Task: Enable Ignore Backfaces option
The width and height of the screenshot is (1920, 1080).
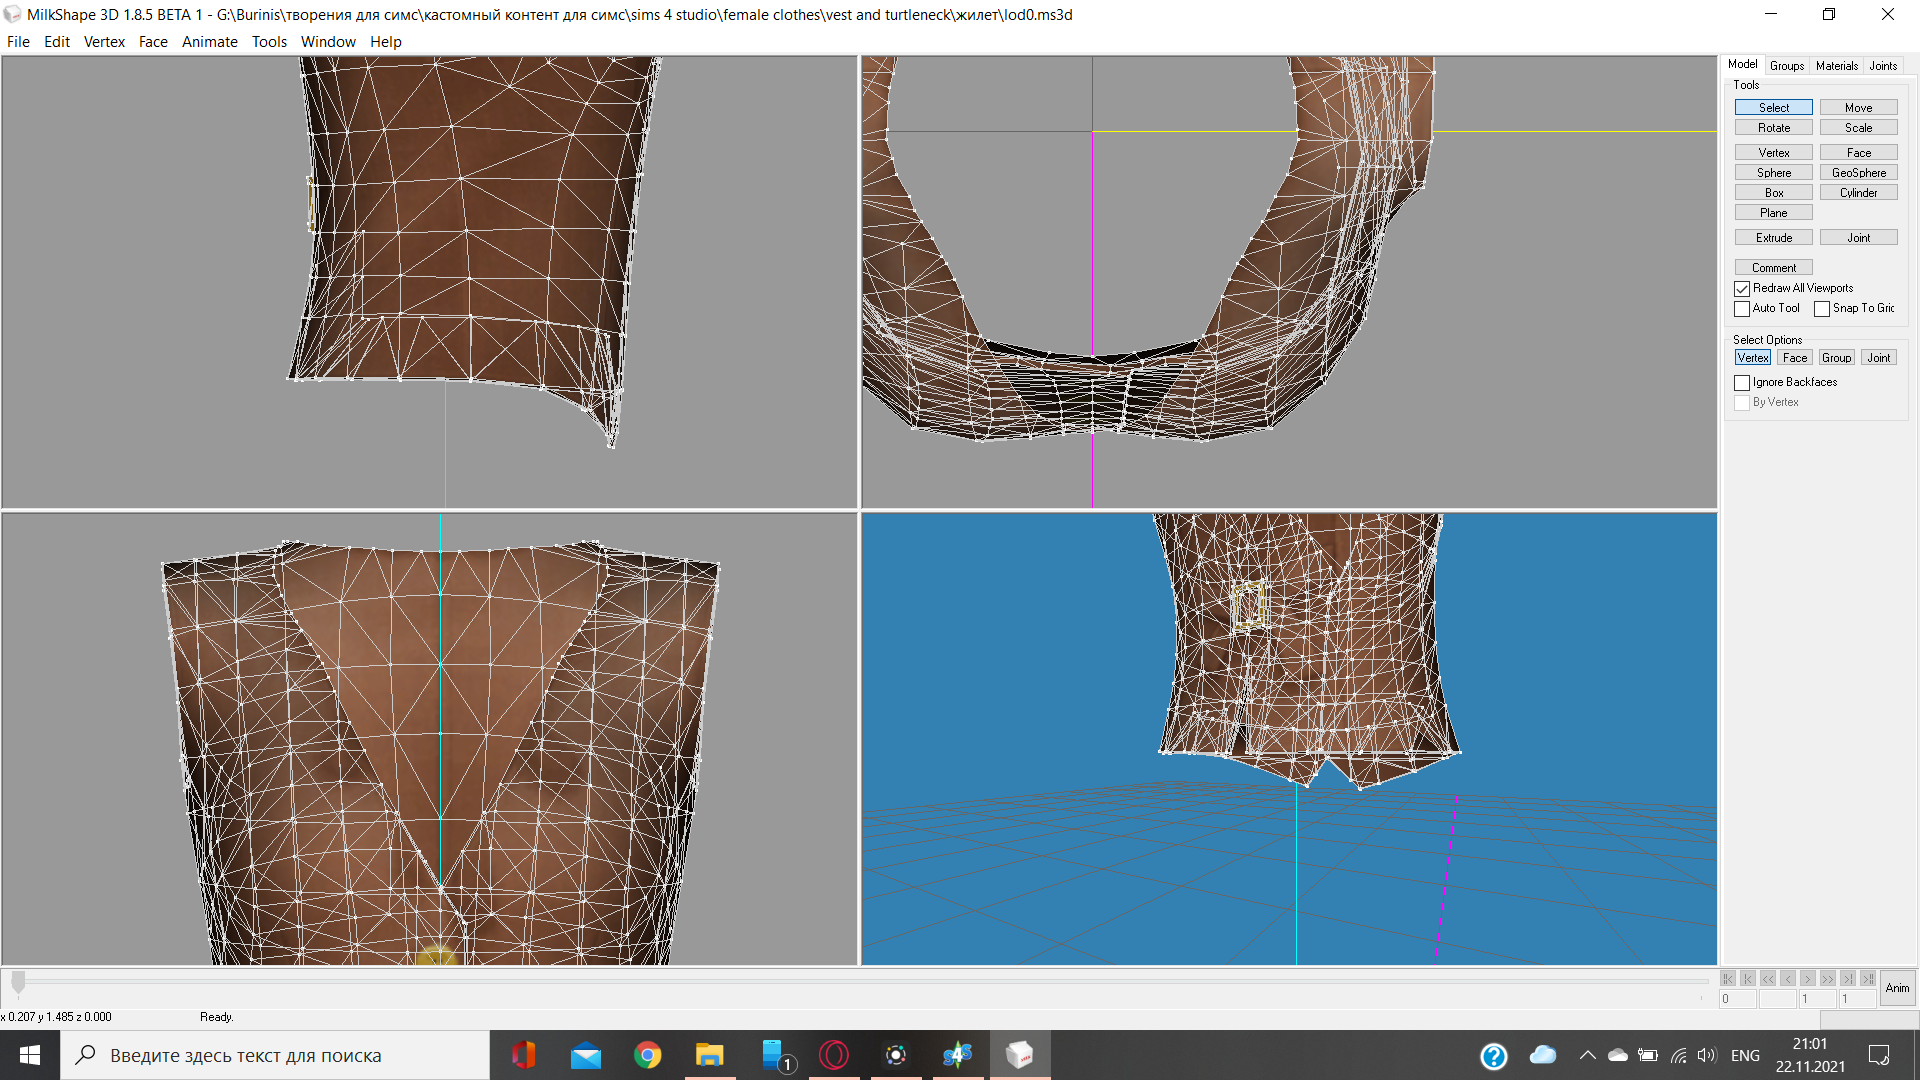Action: point(1742,383)
